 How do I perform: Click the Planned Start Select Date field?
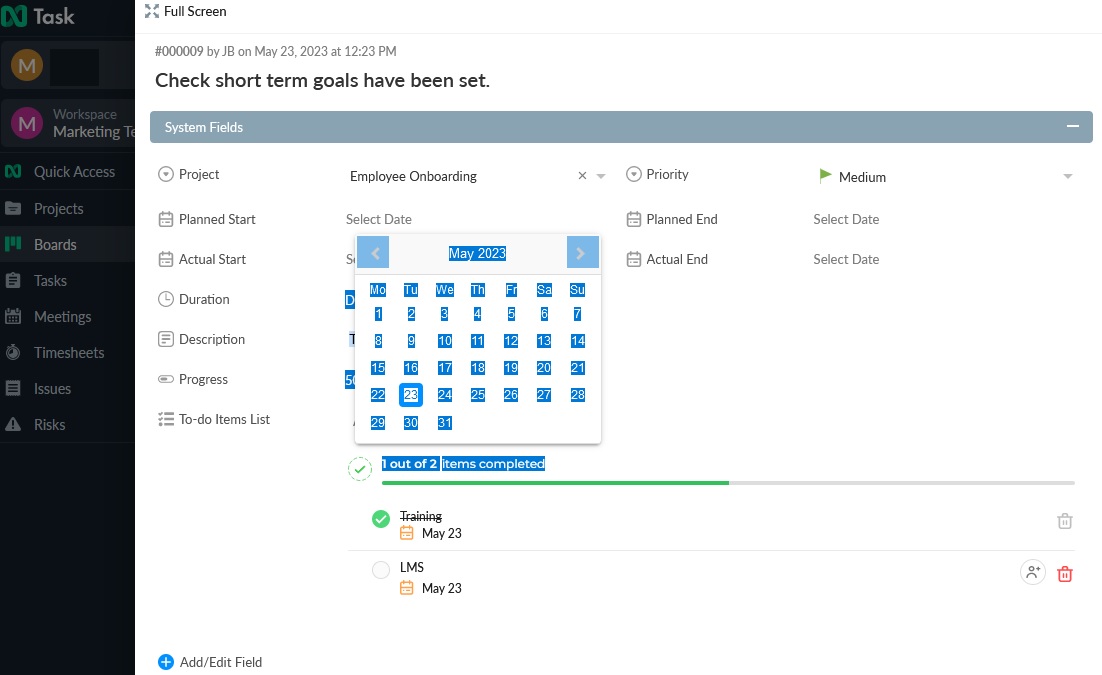[x=378, y=219]
